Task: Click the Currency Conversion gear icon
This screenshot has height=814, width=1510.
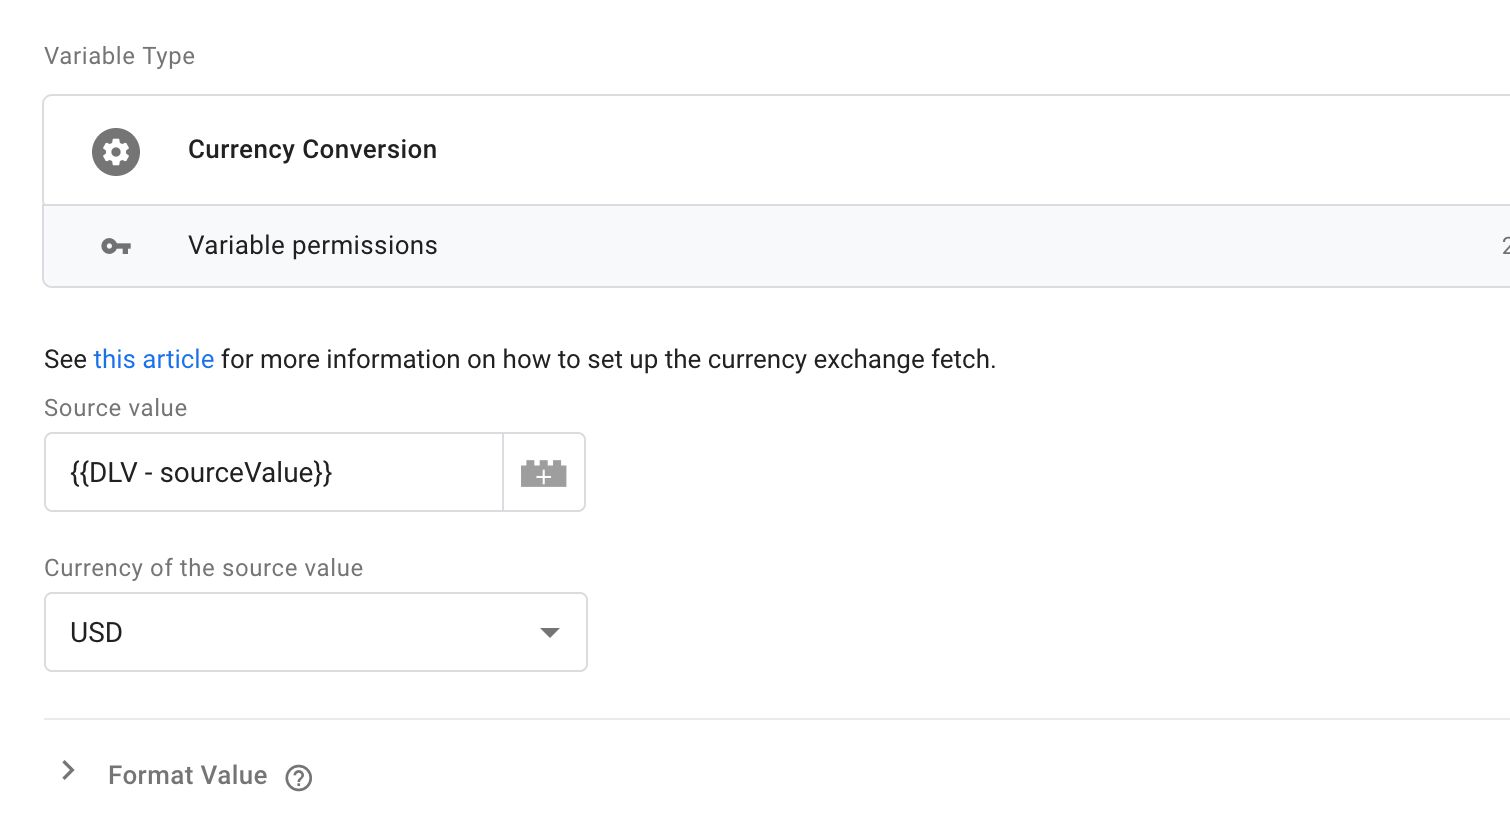Action: click(116, 152)
